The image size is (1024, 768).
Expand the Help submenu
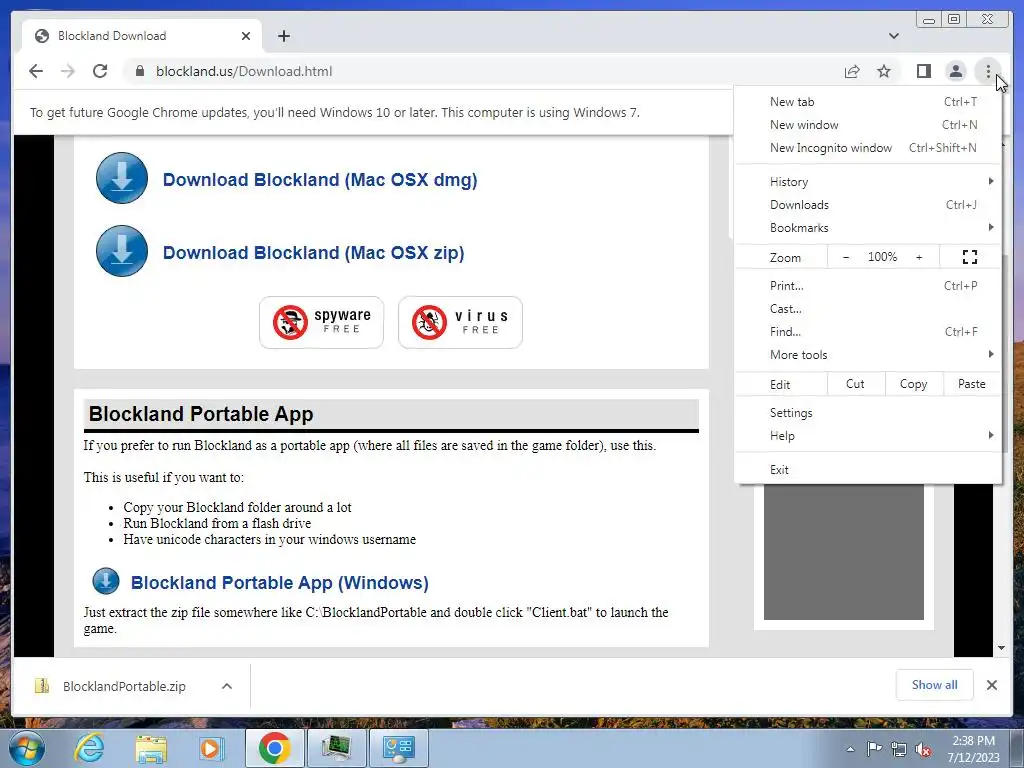pos(868,436)
